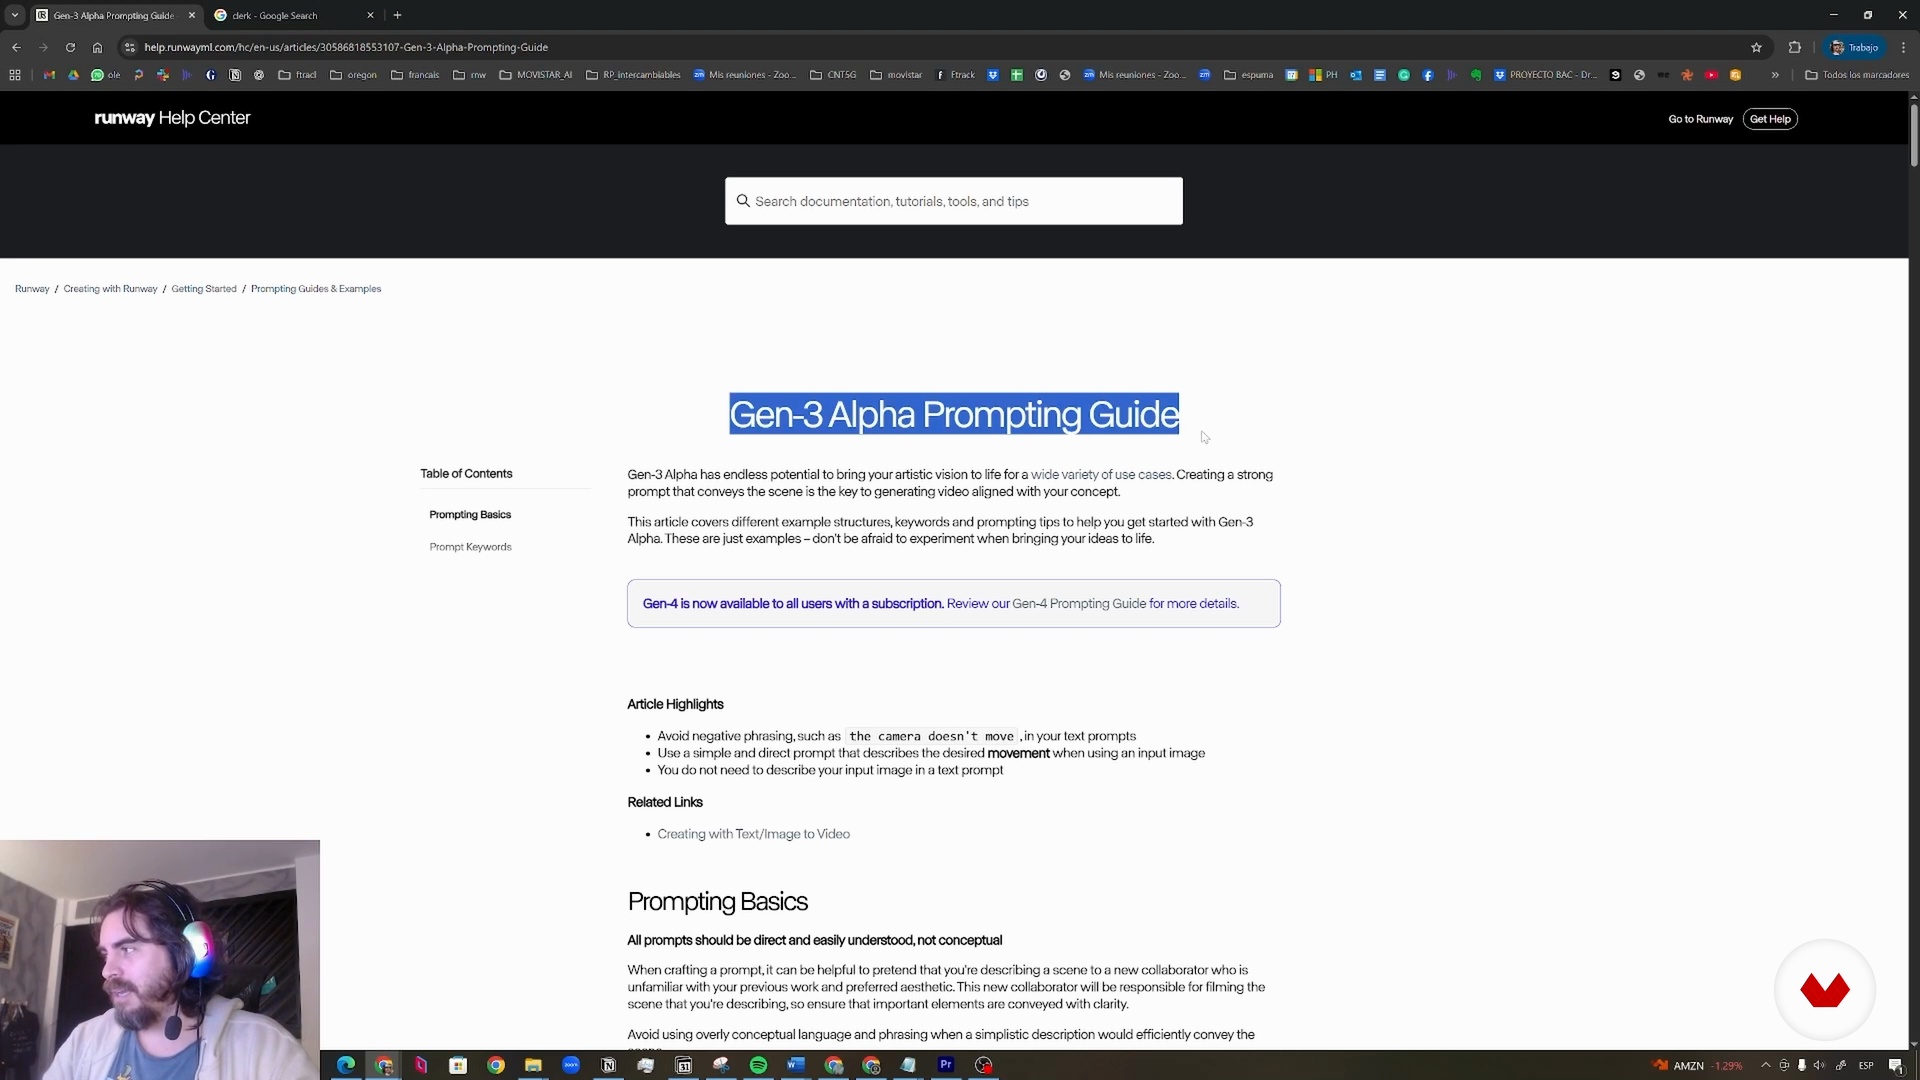
Task: Open Microsoft Word from the taskbar
Action: 796,1065
